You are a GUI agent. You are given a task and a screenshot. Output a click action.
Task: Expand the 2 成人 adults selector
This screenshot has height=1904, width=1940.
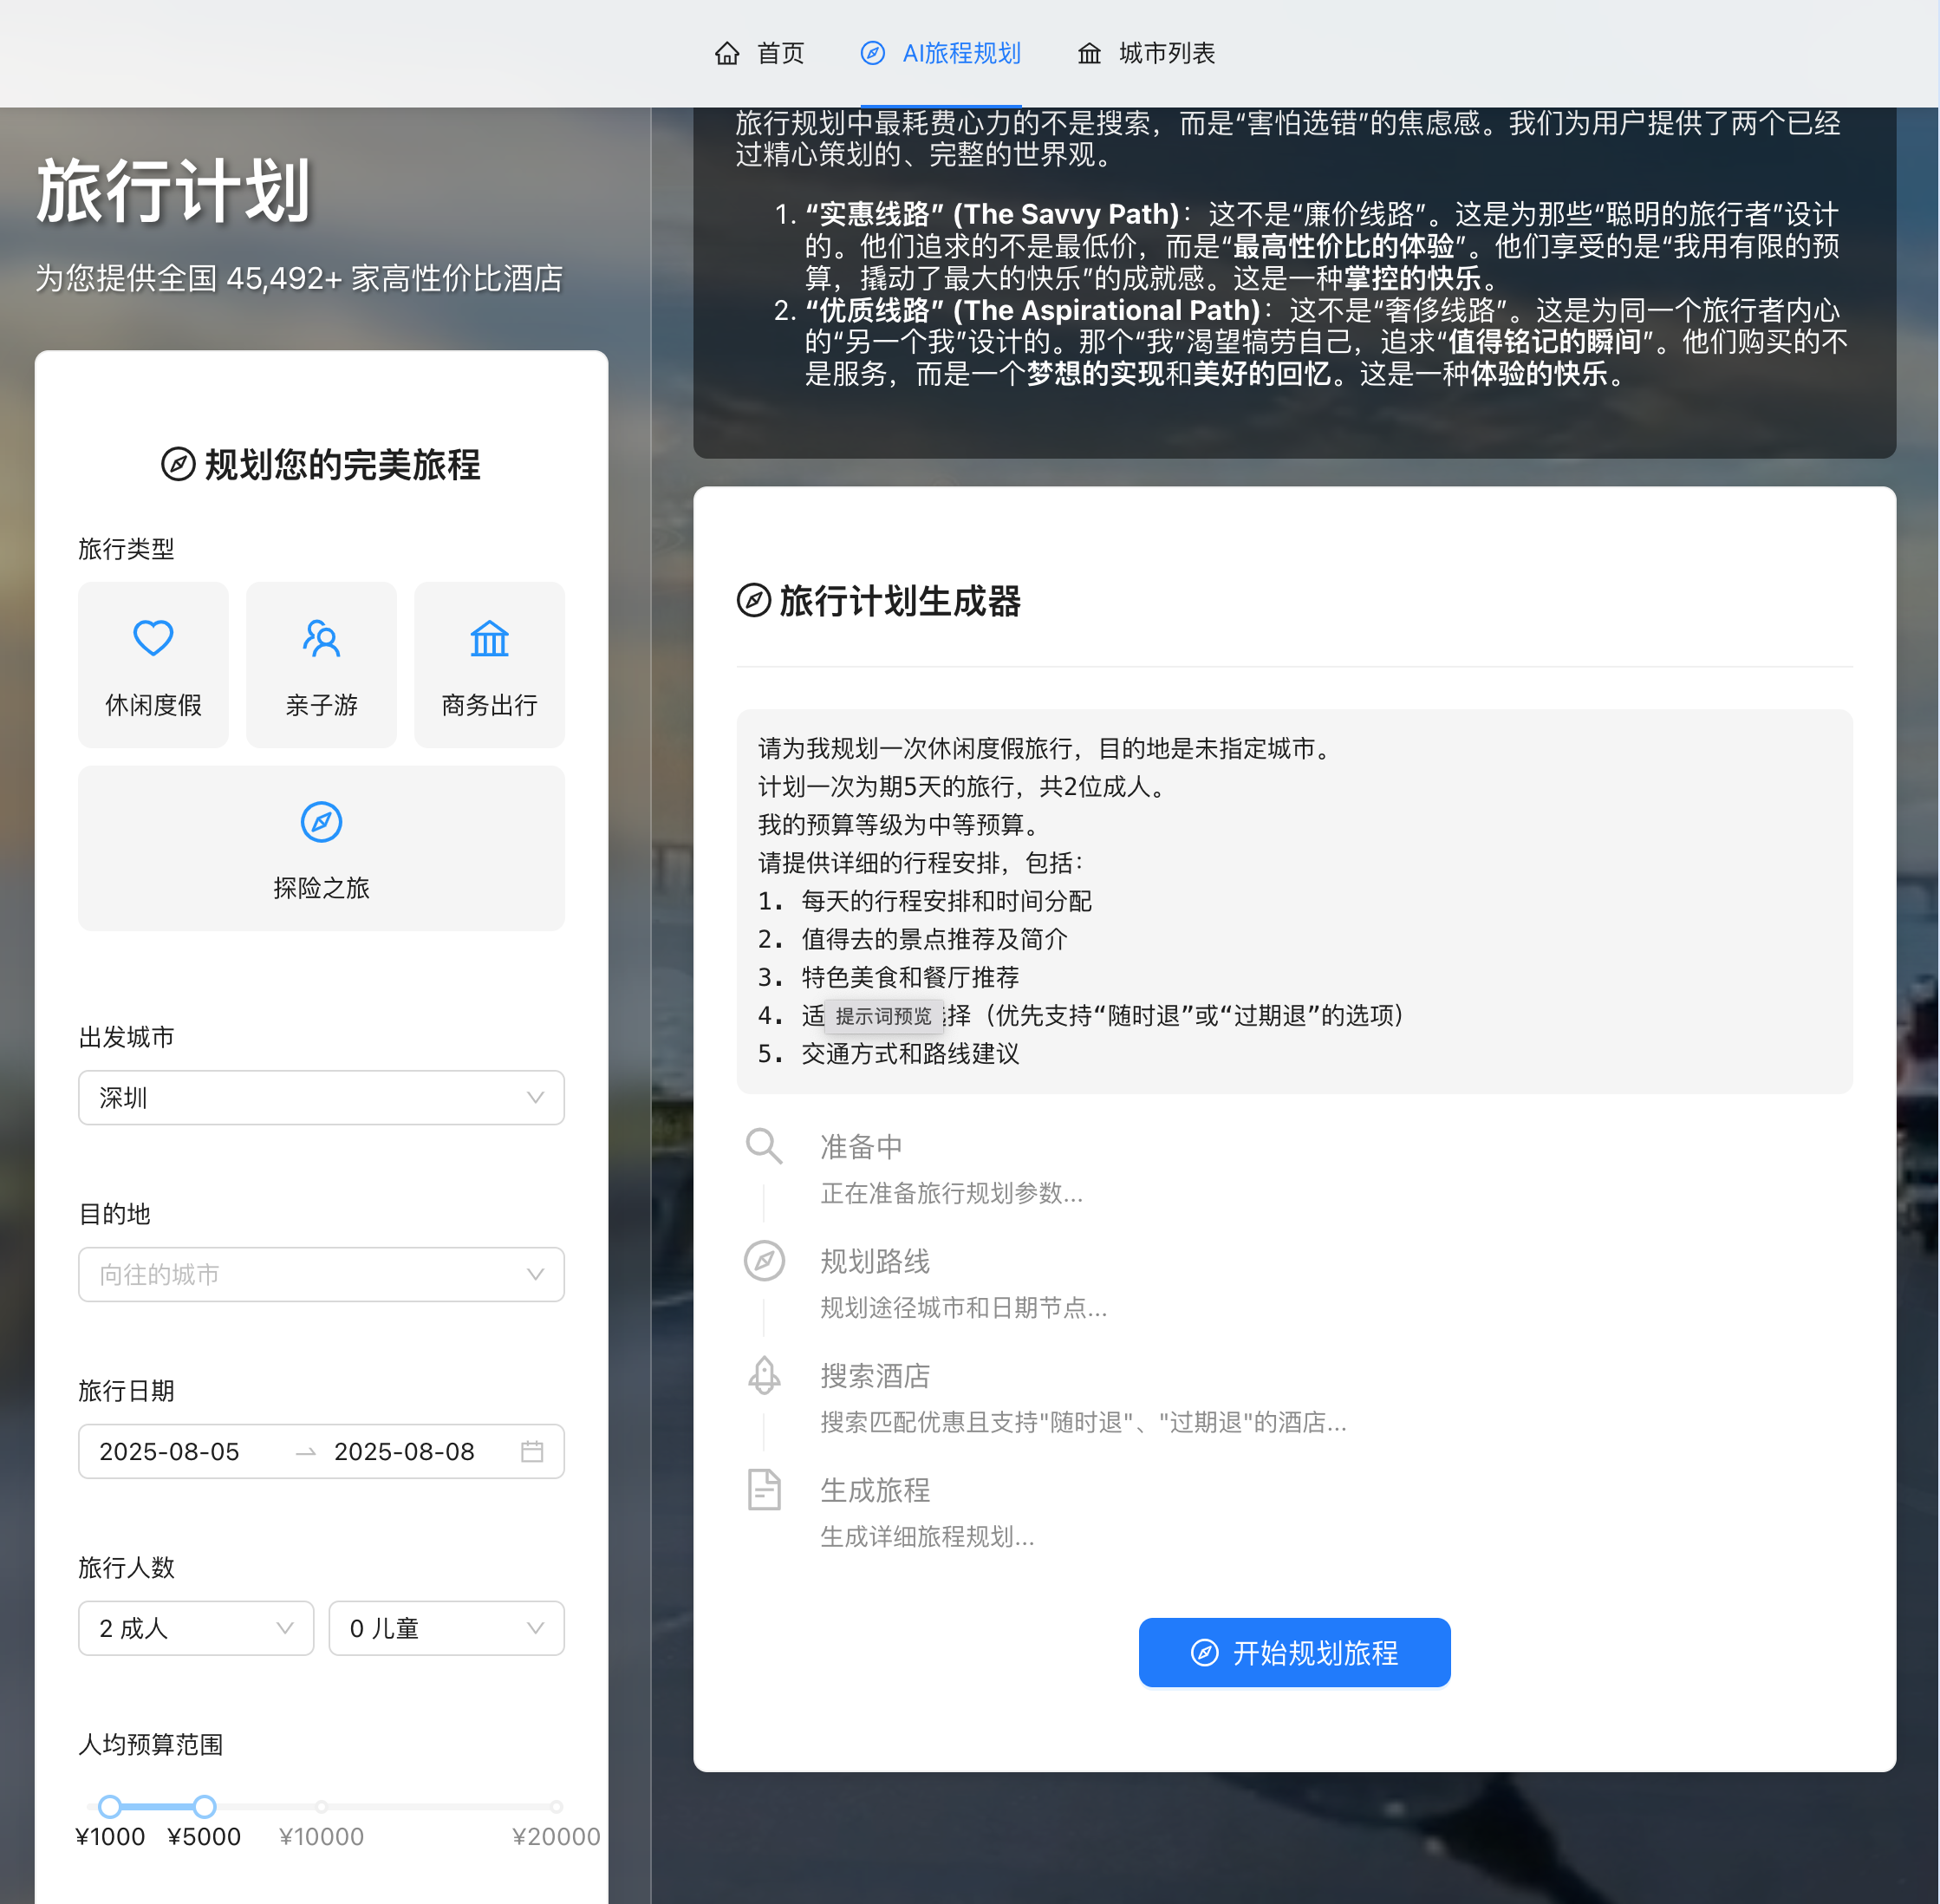(x=196, y=1628)
